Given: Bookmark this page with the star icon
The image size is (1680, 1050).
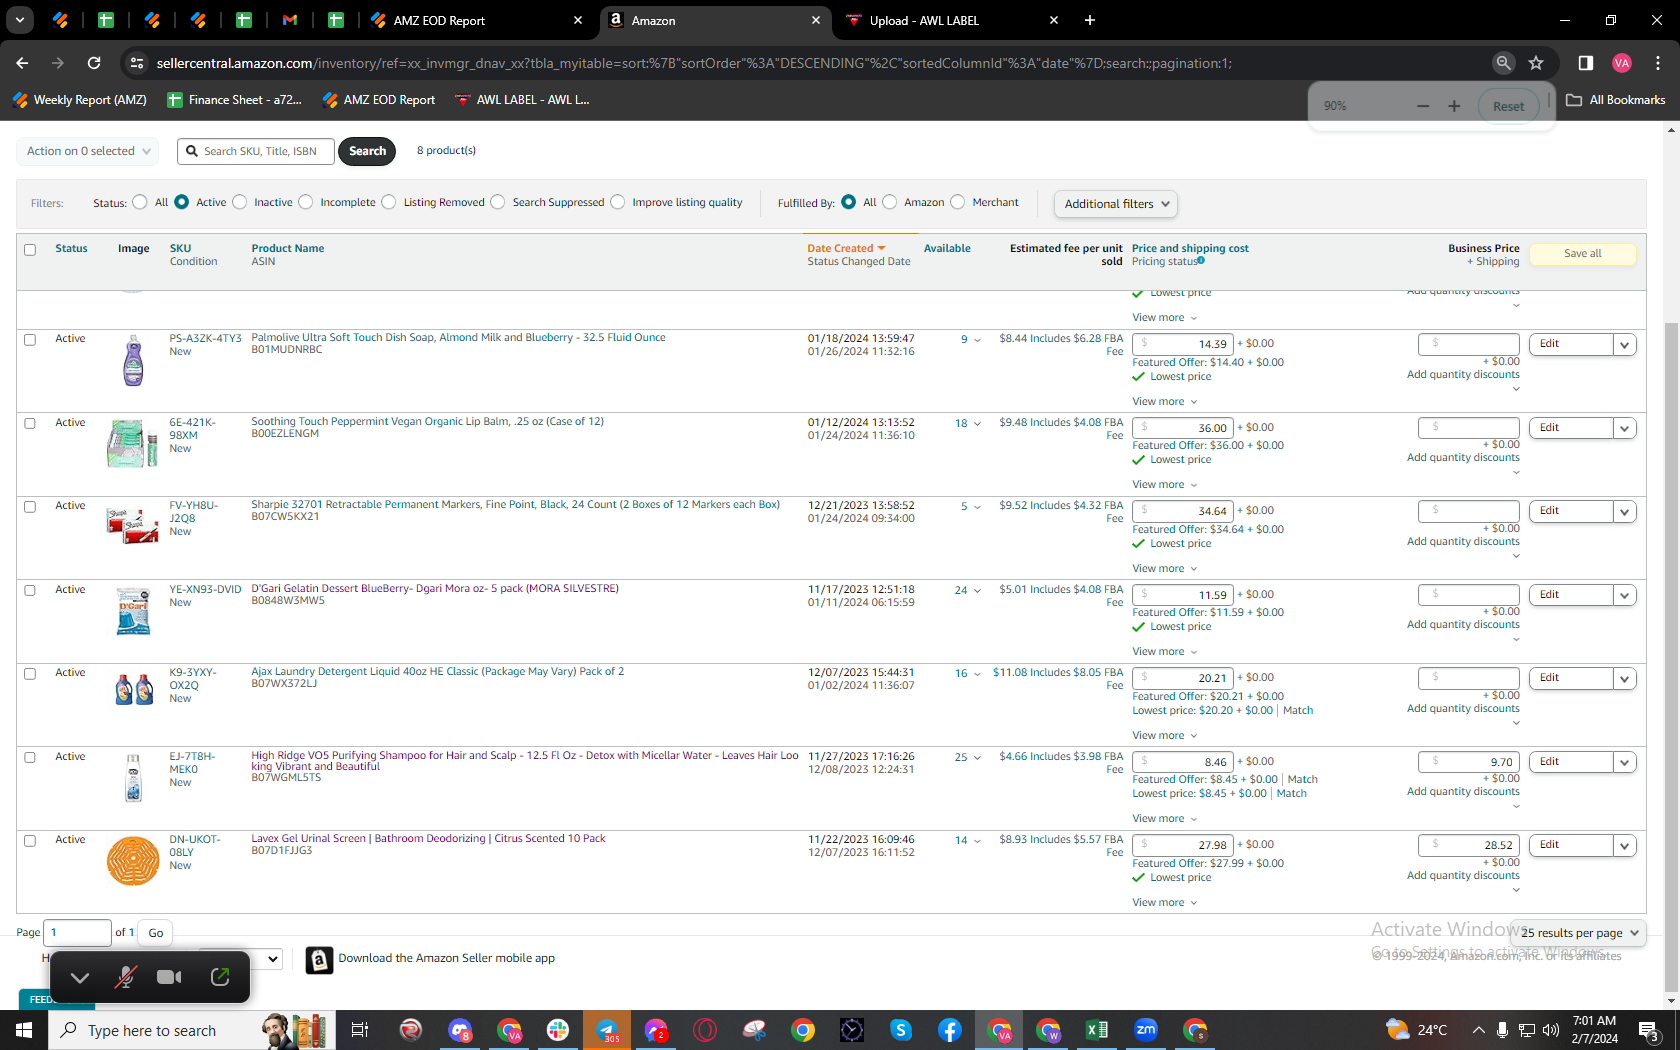Looking at the screenshot, I should point(1536,63).
